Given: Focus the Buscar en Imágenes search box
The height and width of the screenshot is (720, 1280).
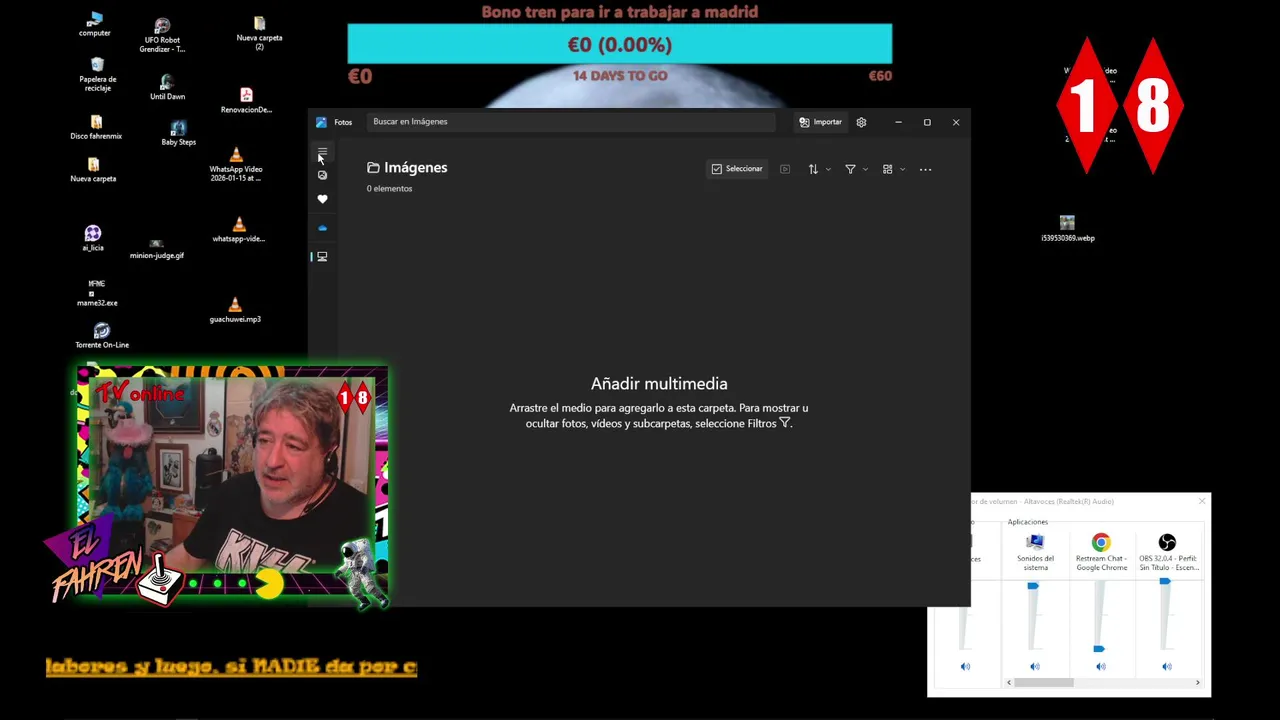Looking at the screenshot, I should (570, 122).
